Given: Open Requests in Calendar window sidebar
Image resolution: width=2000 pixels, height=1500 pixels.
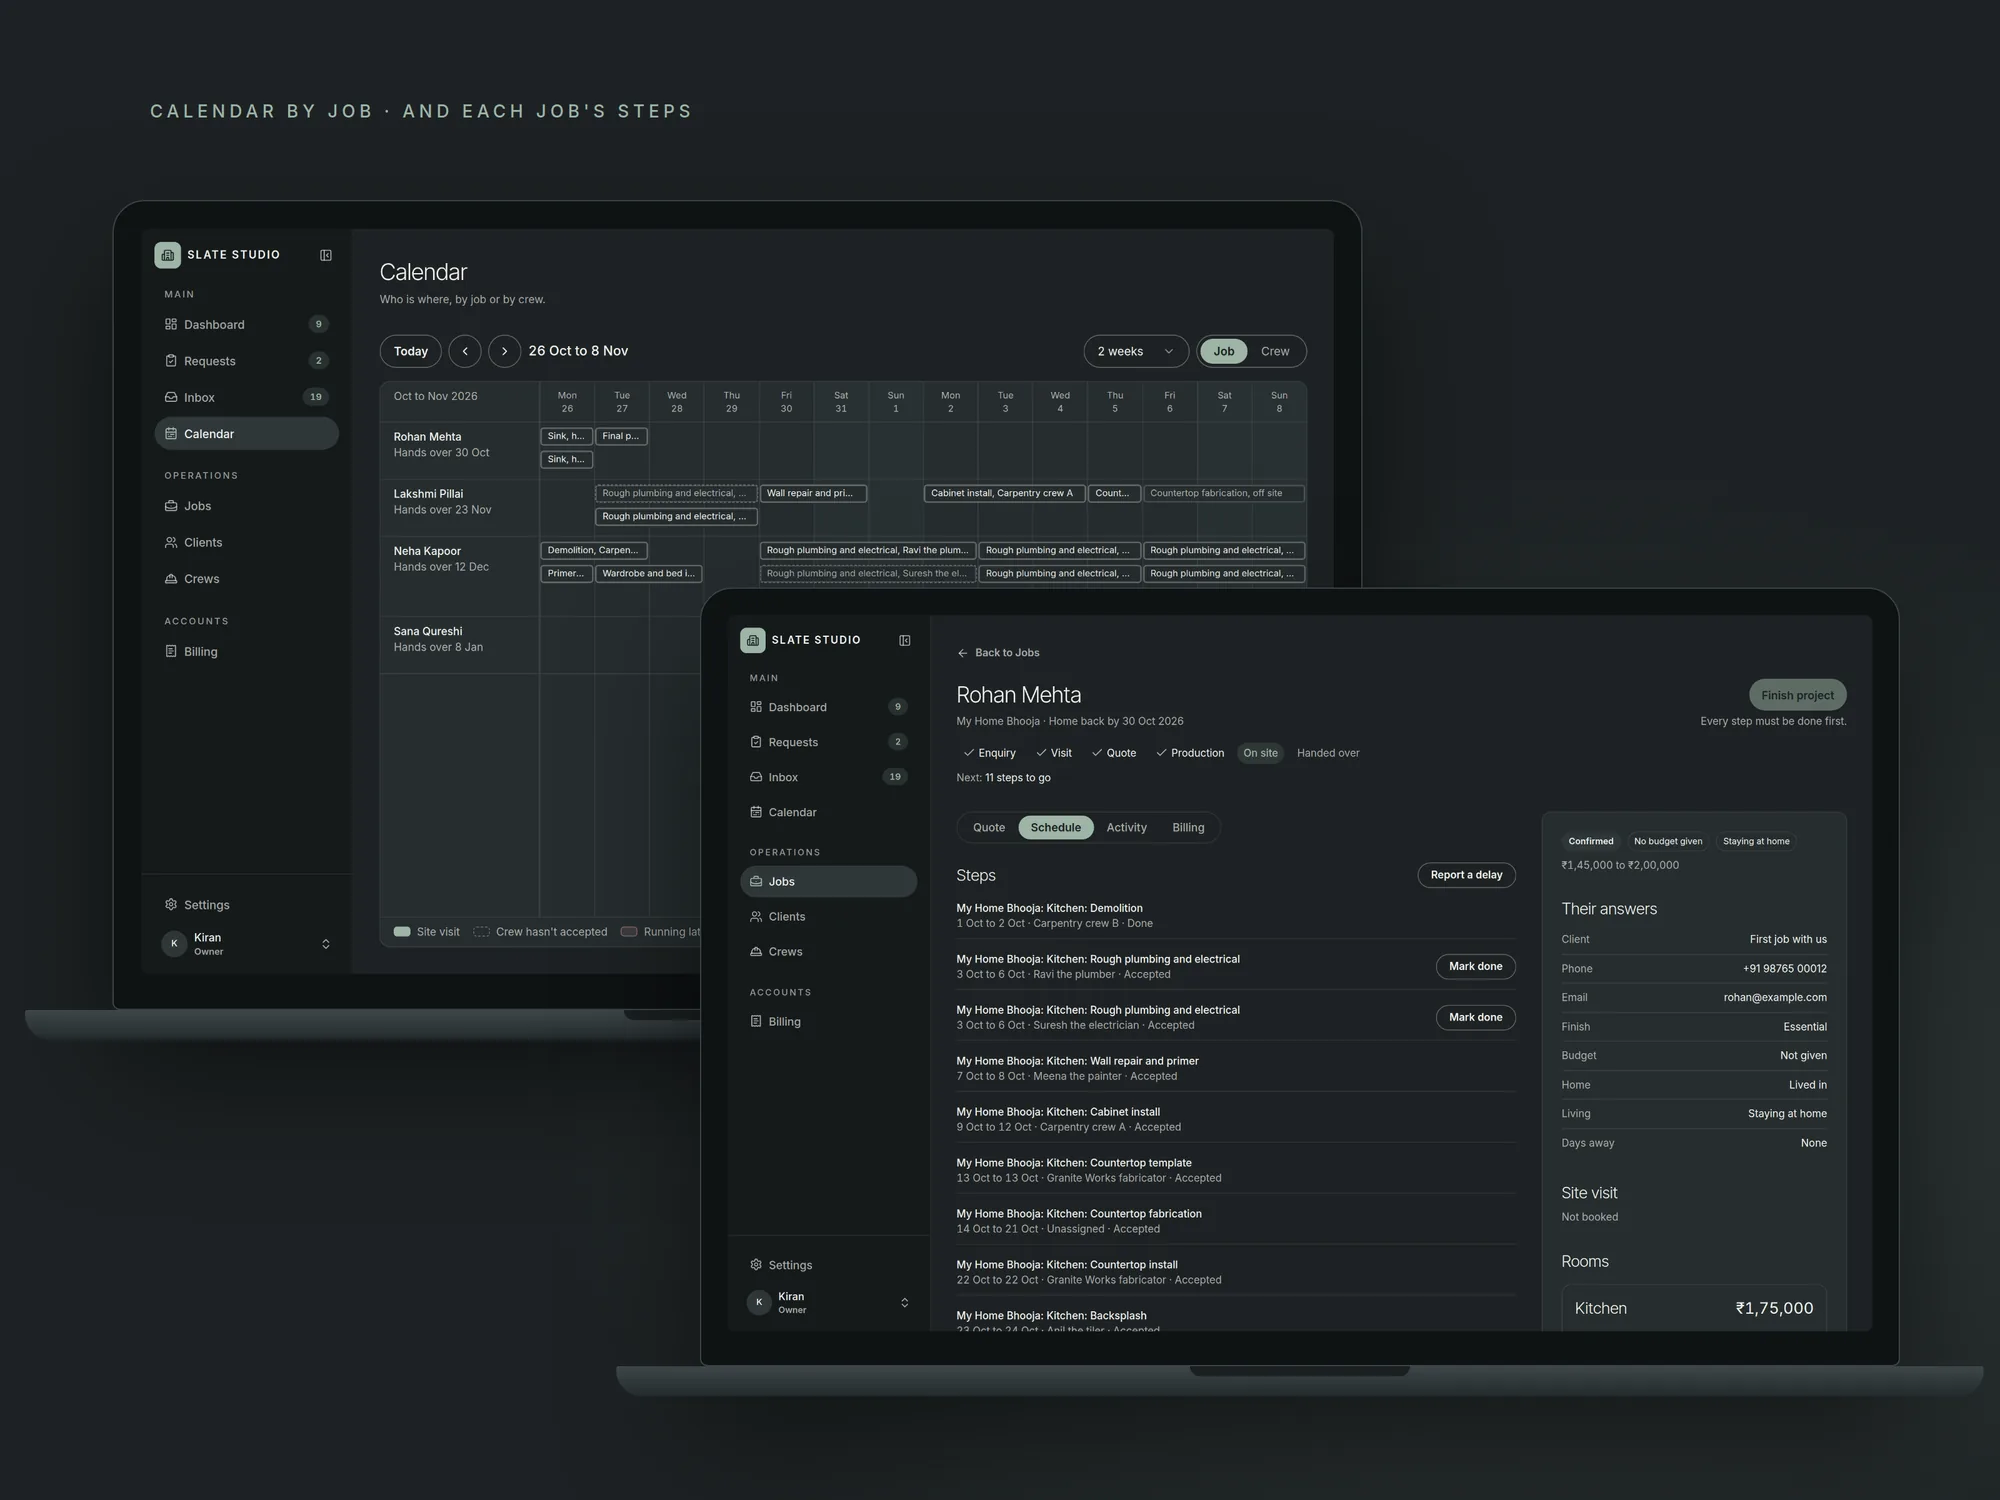Looking at the screenshot, I should tap(246, 361).
